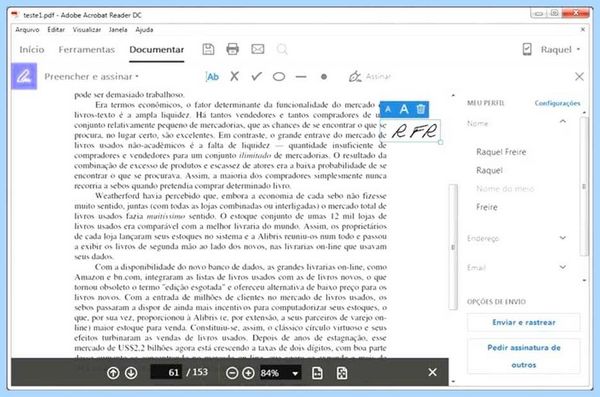Close the Fill and Sign toolbar
Screen dimensions: 600x397
click(x=579, y=77)
